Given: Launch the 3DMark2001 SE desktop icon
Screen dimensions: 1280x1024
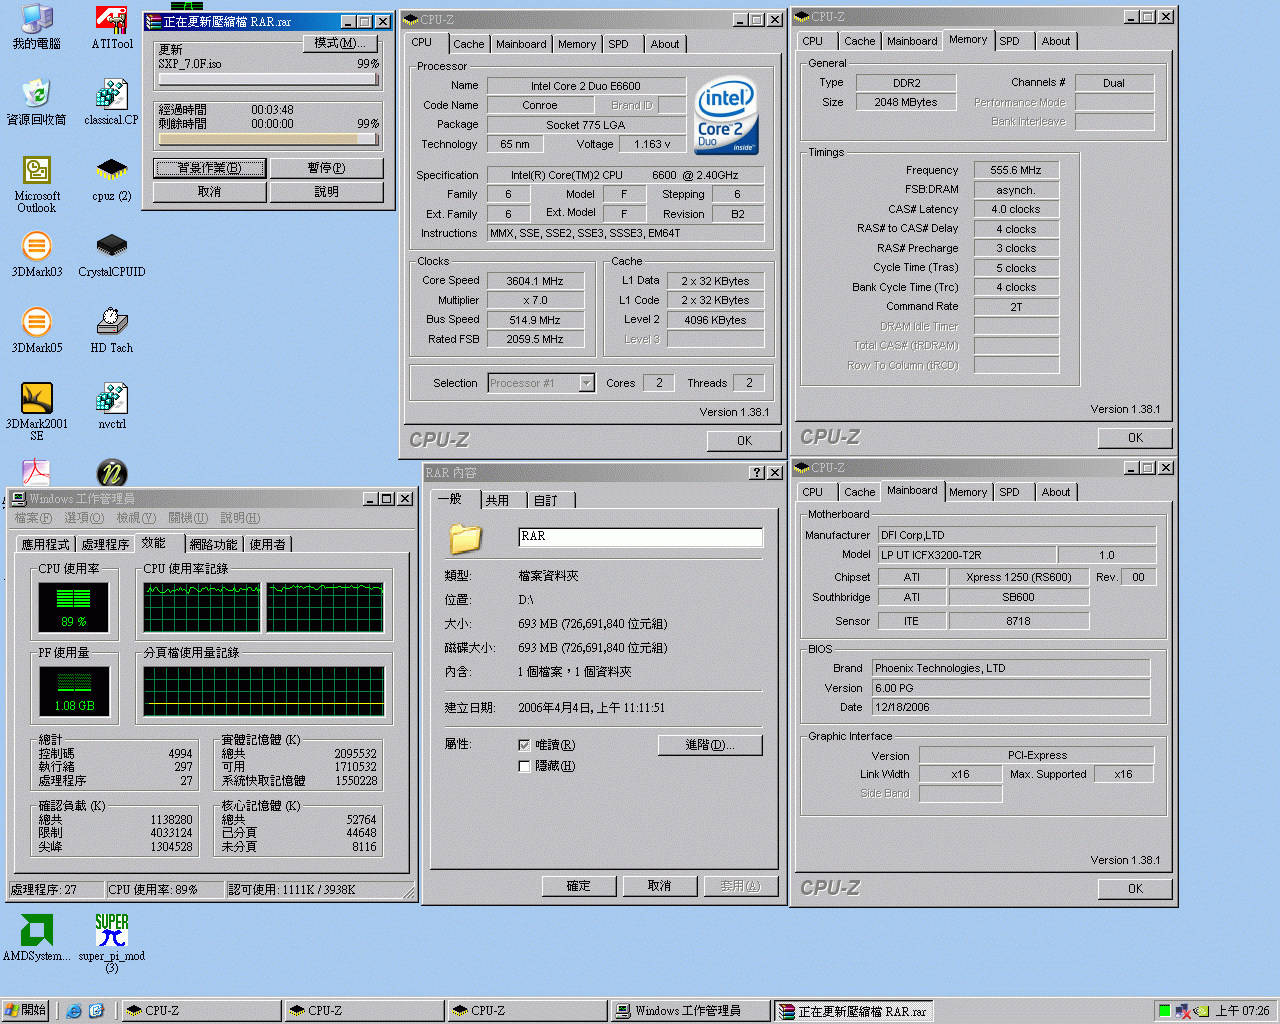Looking at the screenshot, I should pos(36,411).
